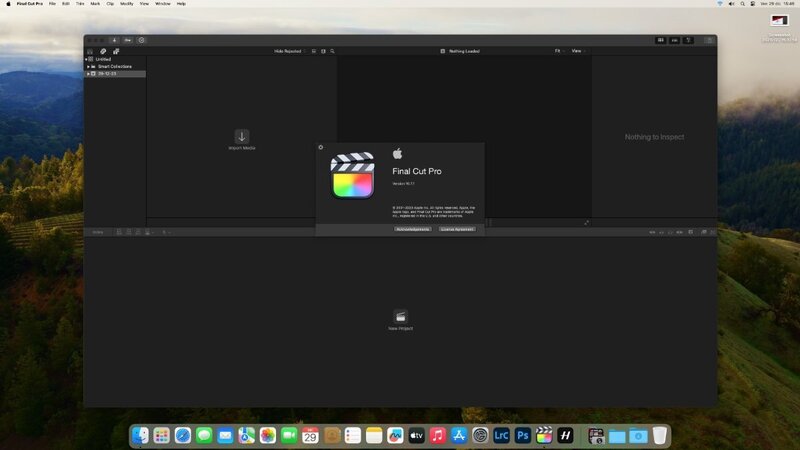Open App Store from the Dock
The width and height of the screenshot is (800, 450).
coord(459,436)
